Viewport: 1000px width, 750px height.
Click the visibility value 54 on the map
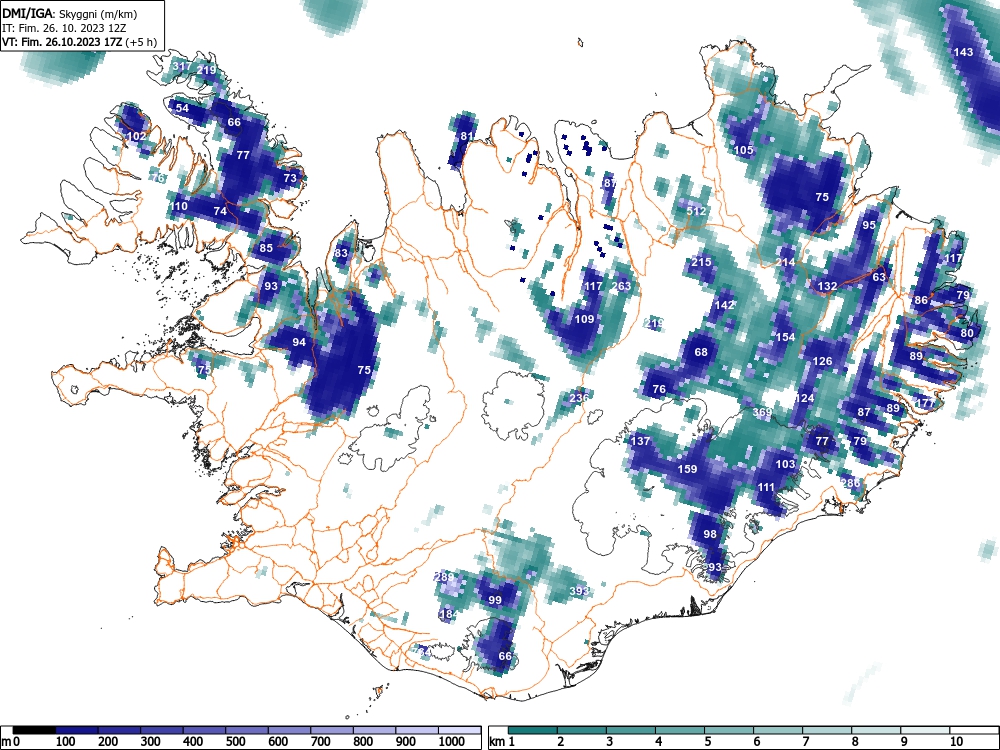pos(182,108)
